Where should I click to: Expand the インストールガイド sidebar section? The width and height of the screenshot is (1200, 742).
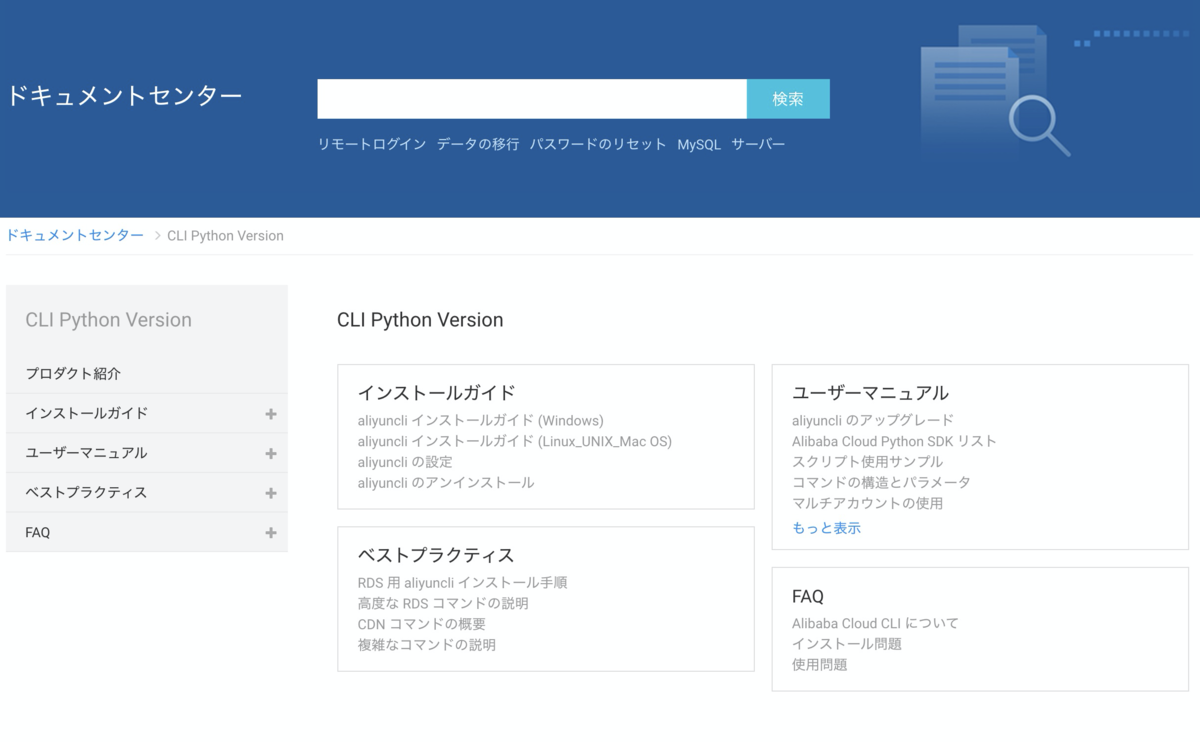(x=270, y=413)
